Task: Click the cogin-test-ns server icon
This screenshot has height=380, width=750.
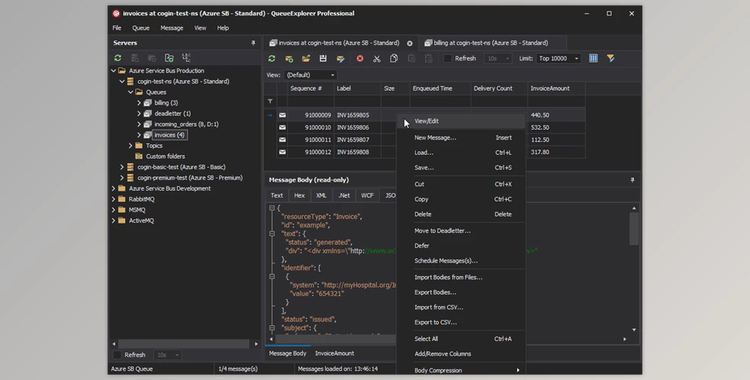Action: click(x=130, y=81)
